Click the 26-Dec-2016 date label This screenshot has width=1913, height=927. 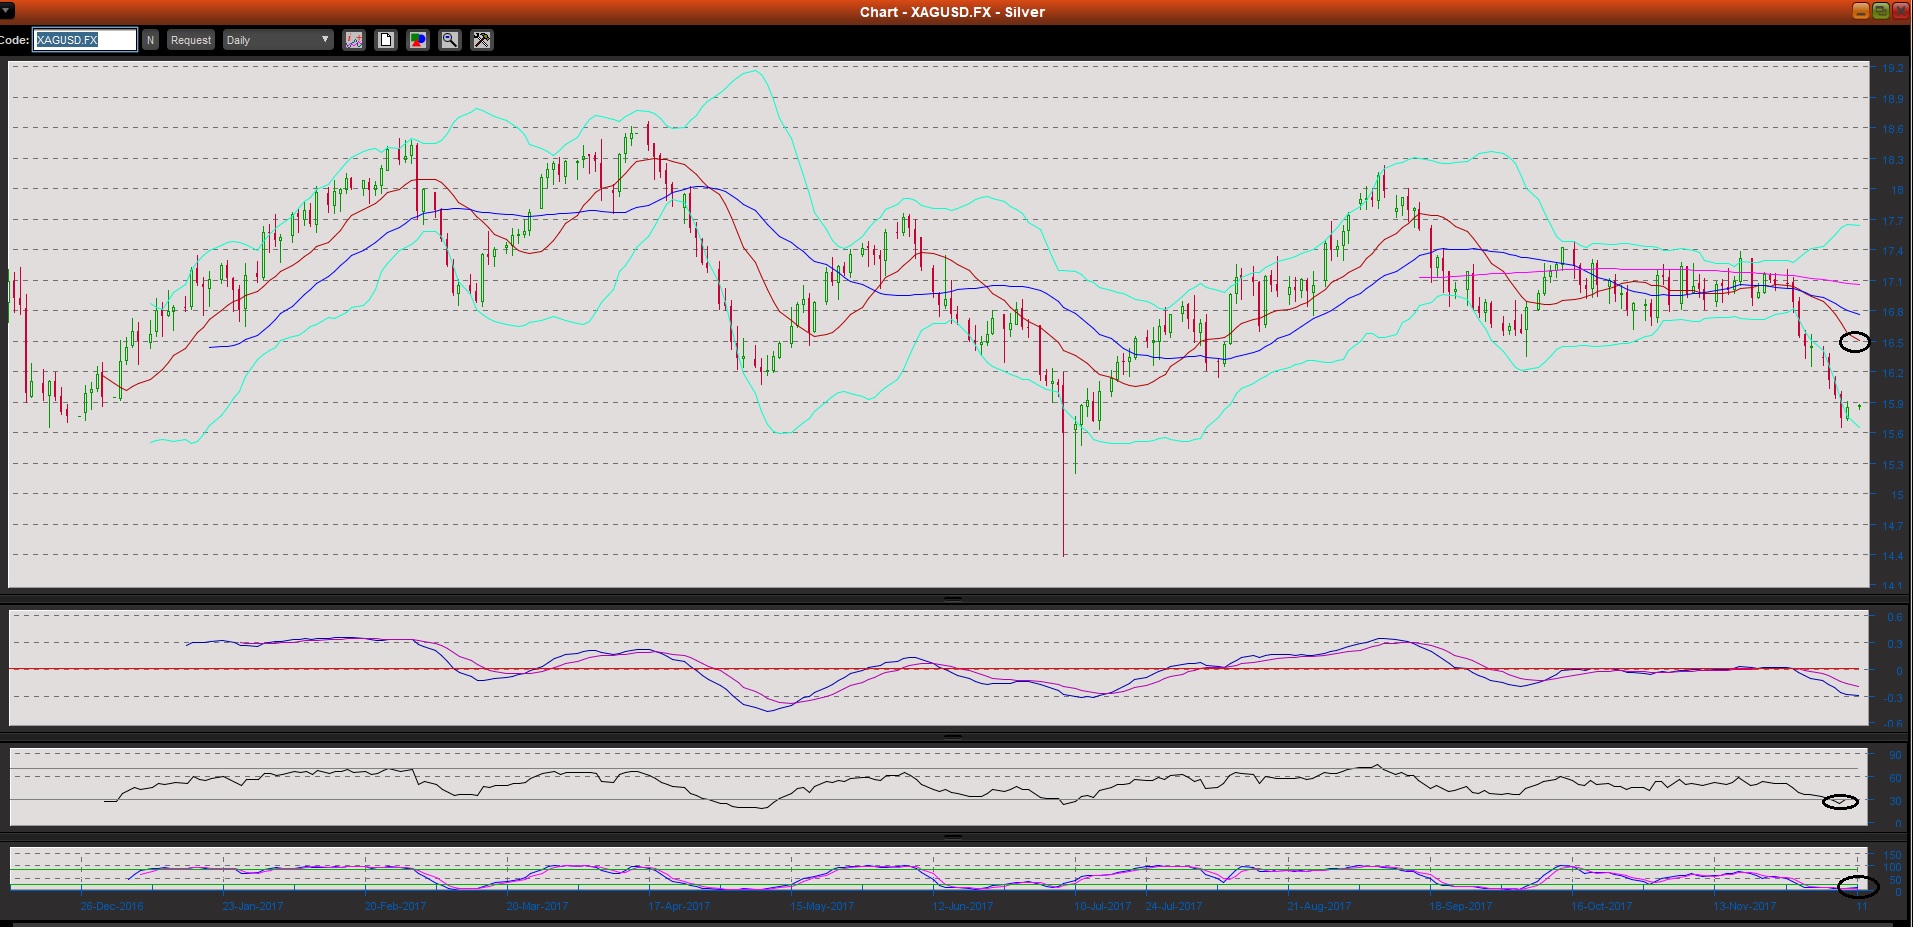click(112, 906)
